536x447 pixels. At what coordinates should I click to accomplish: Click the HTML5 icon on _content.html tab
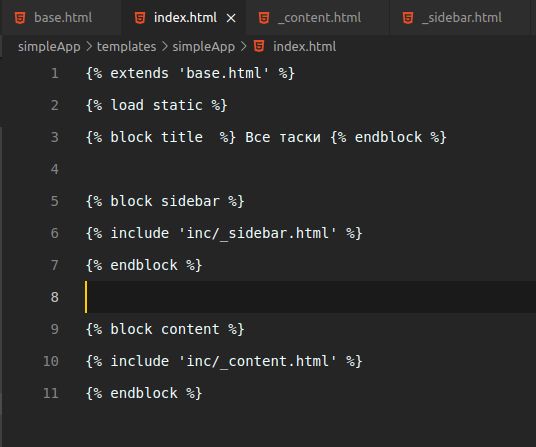(x=264, y=18)
